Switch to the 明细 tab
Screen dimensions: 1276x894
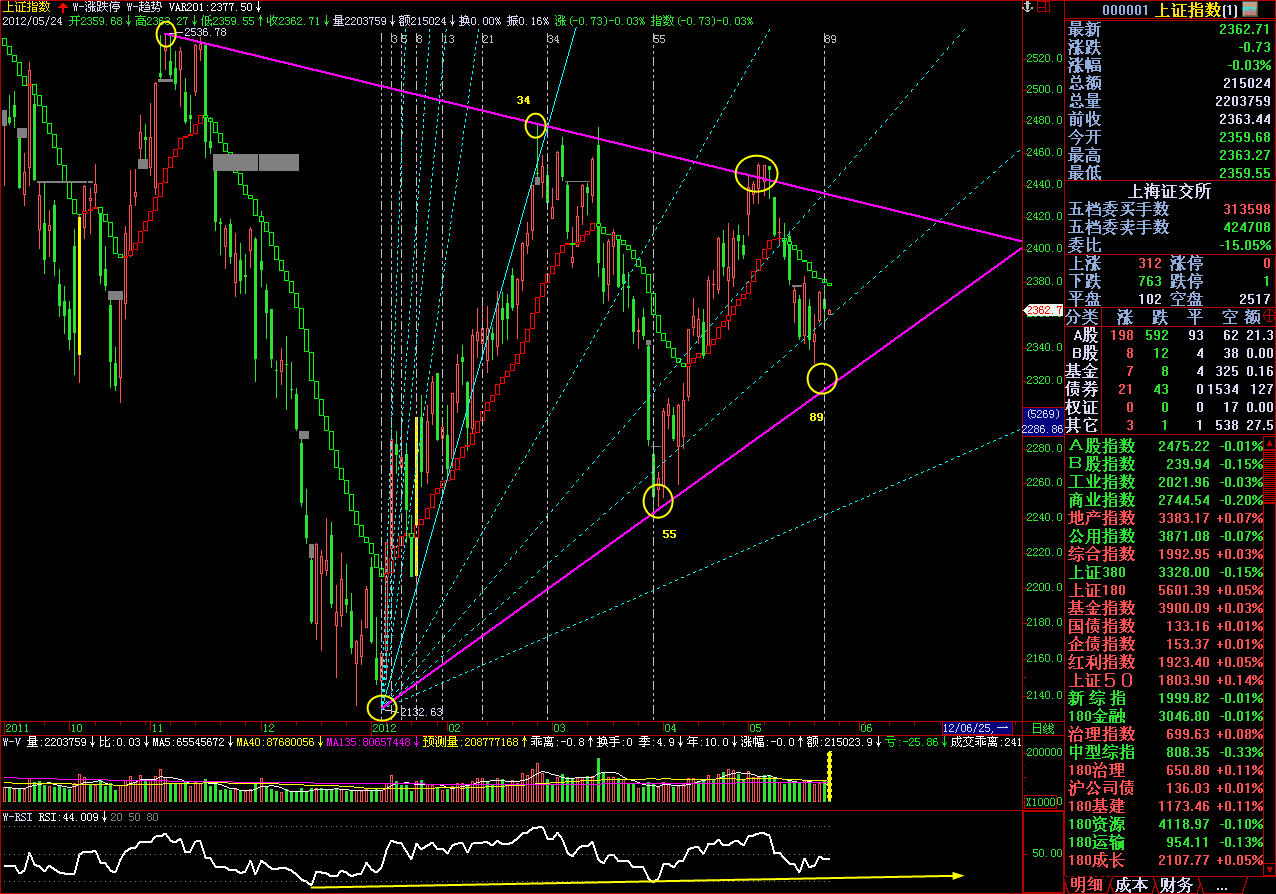tap(1087, 884)
